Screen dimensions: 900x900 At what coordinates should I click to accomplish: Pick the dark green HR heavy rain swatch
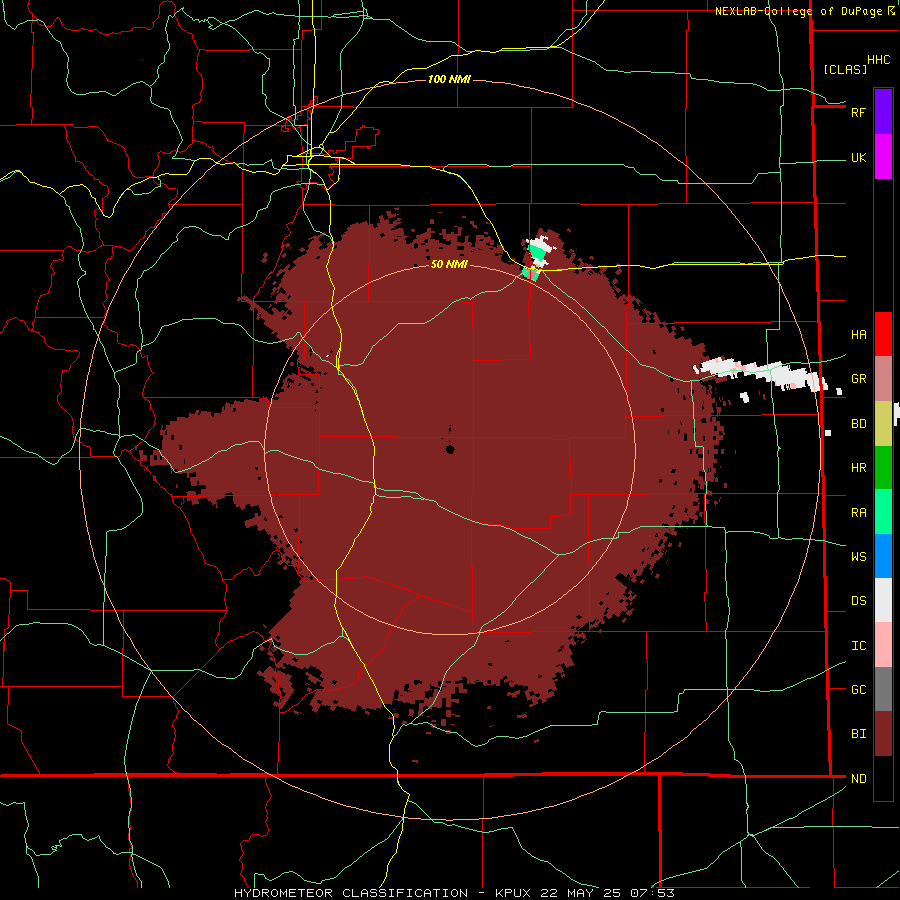(x=883, y=468)
